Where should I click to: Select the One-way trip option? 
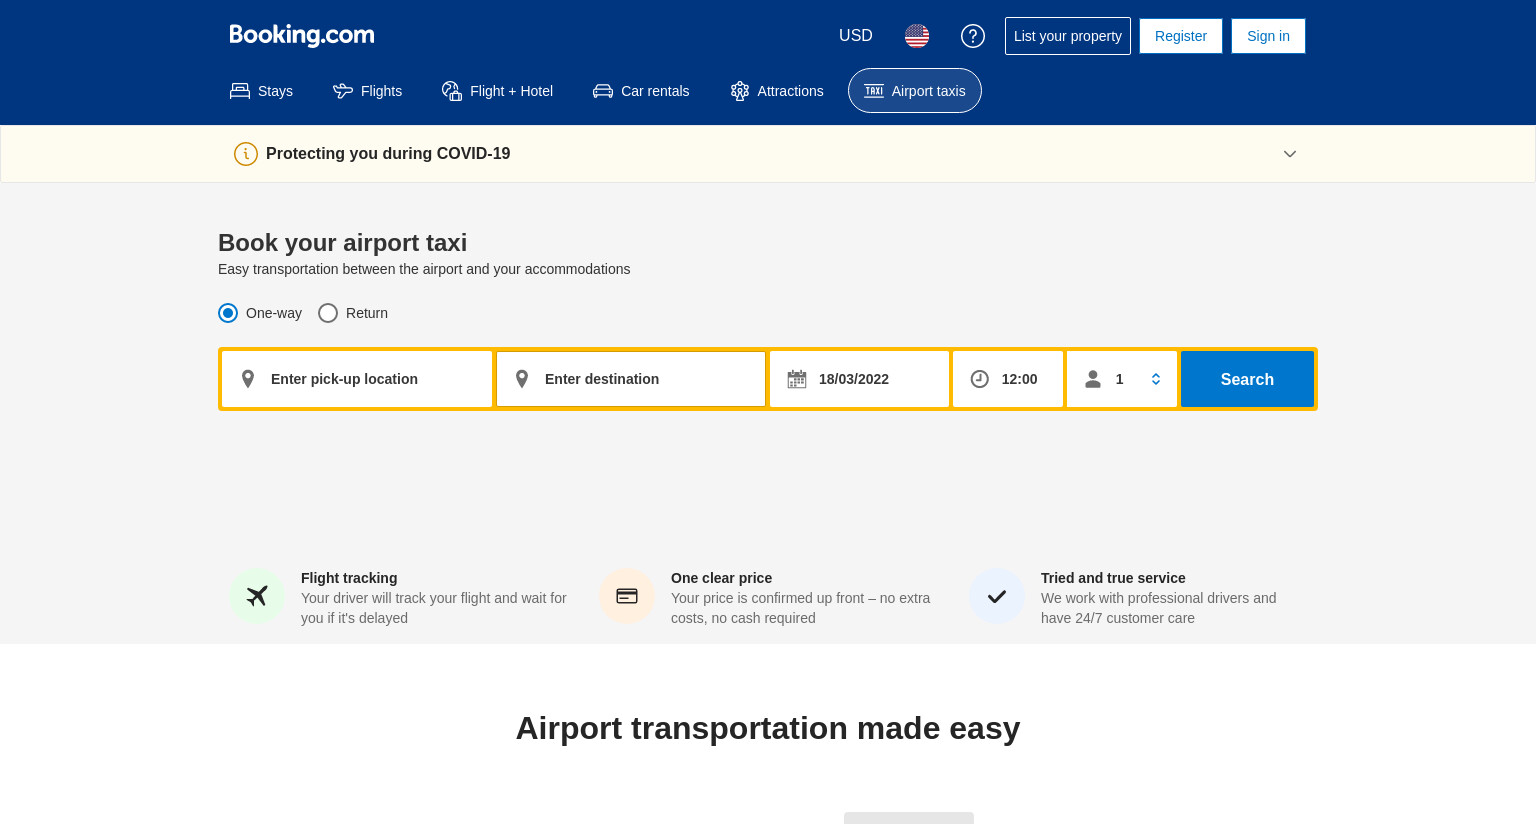pos(260,313)
